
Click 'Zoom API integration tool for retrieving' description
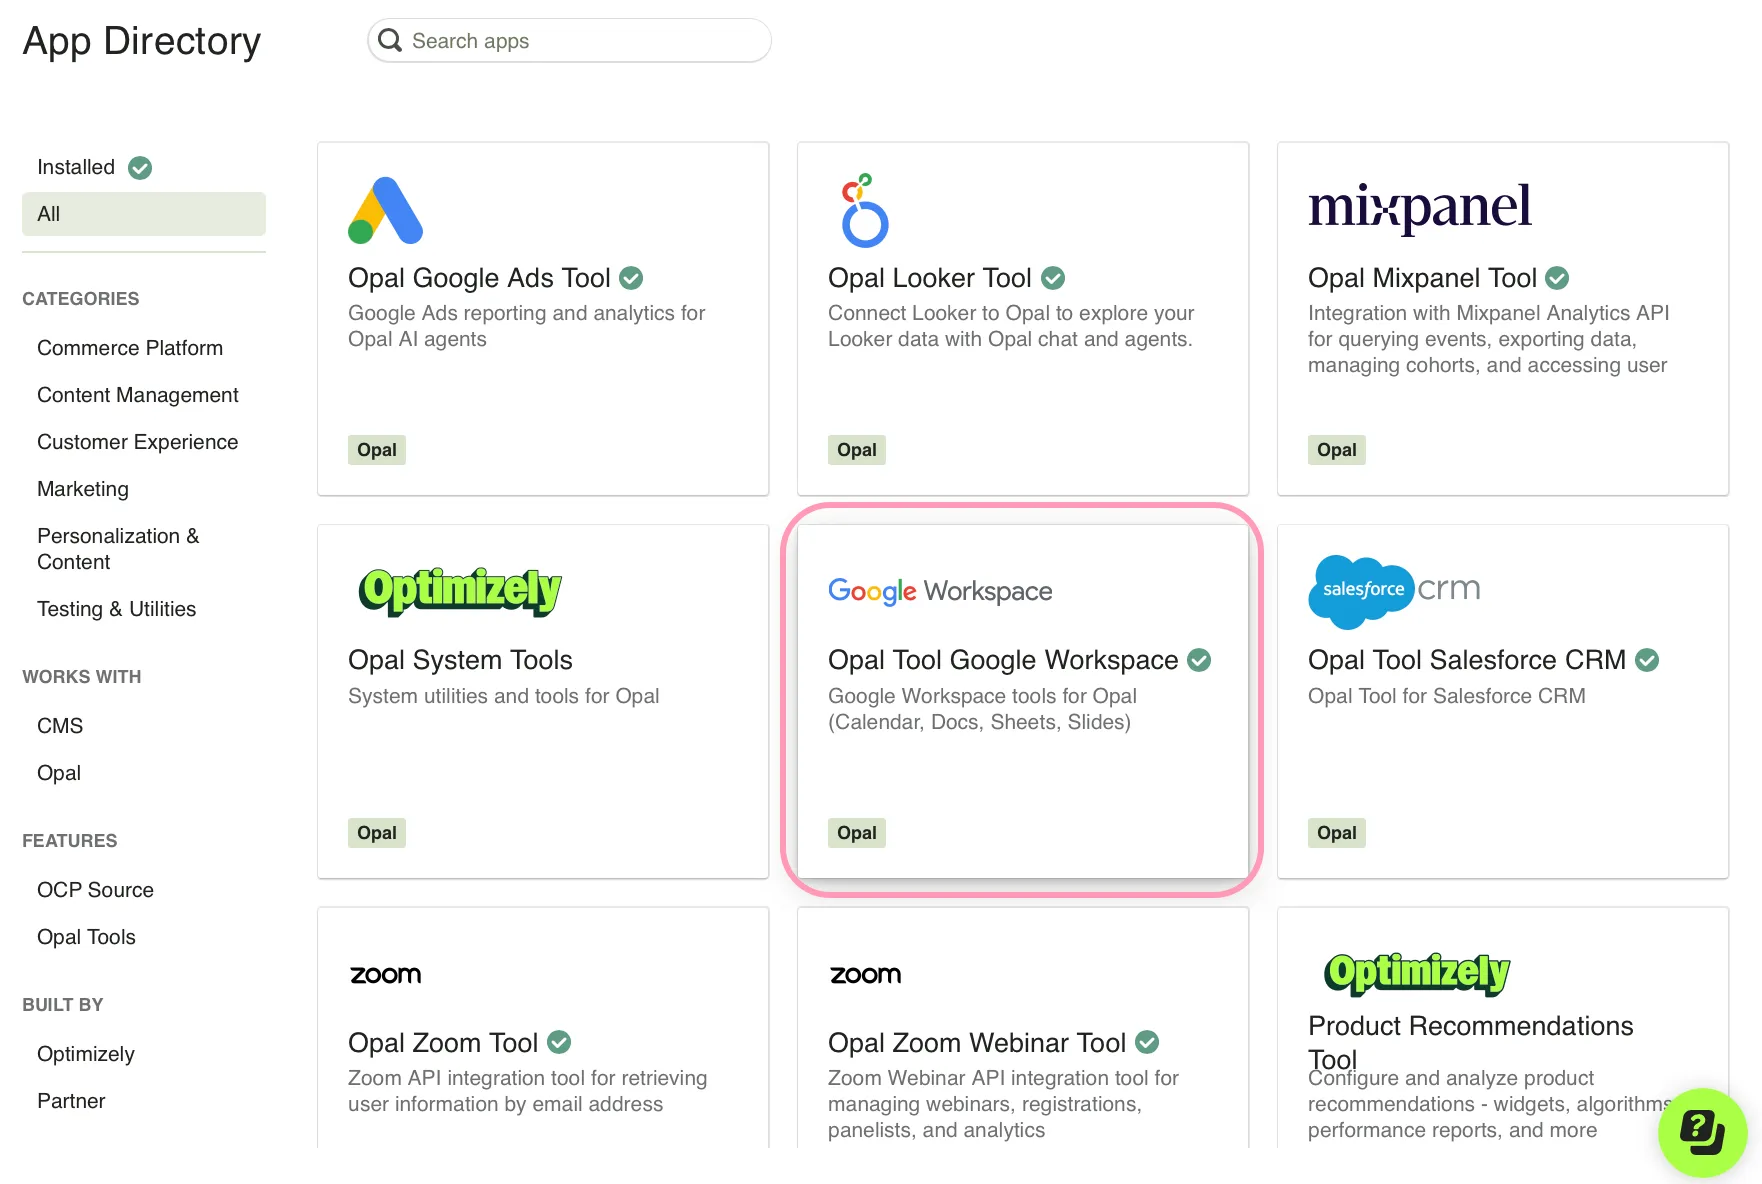(528, 1091)
